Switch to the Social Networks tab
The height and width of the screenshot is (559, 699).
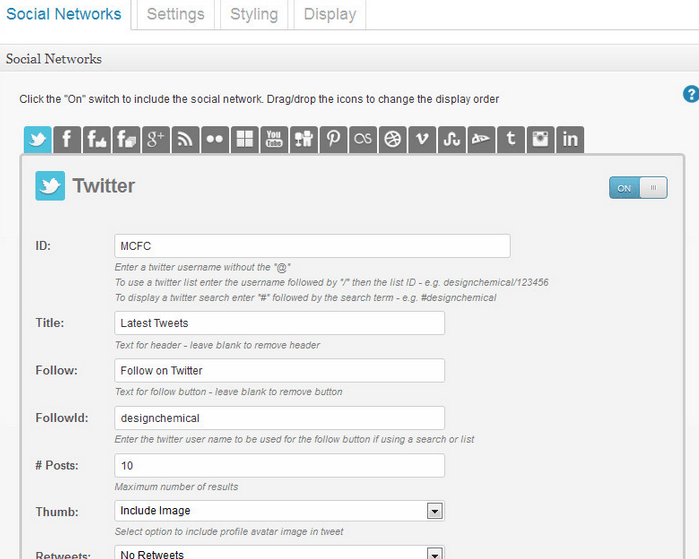64,14
